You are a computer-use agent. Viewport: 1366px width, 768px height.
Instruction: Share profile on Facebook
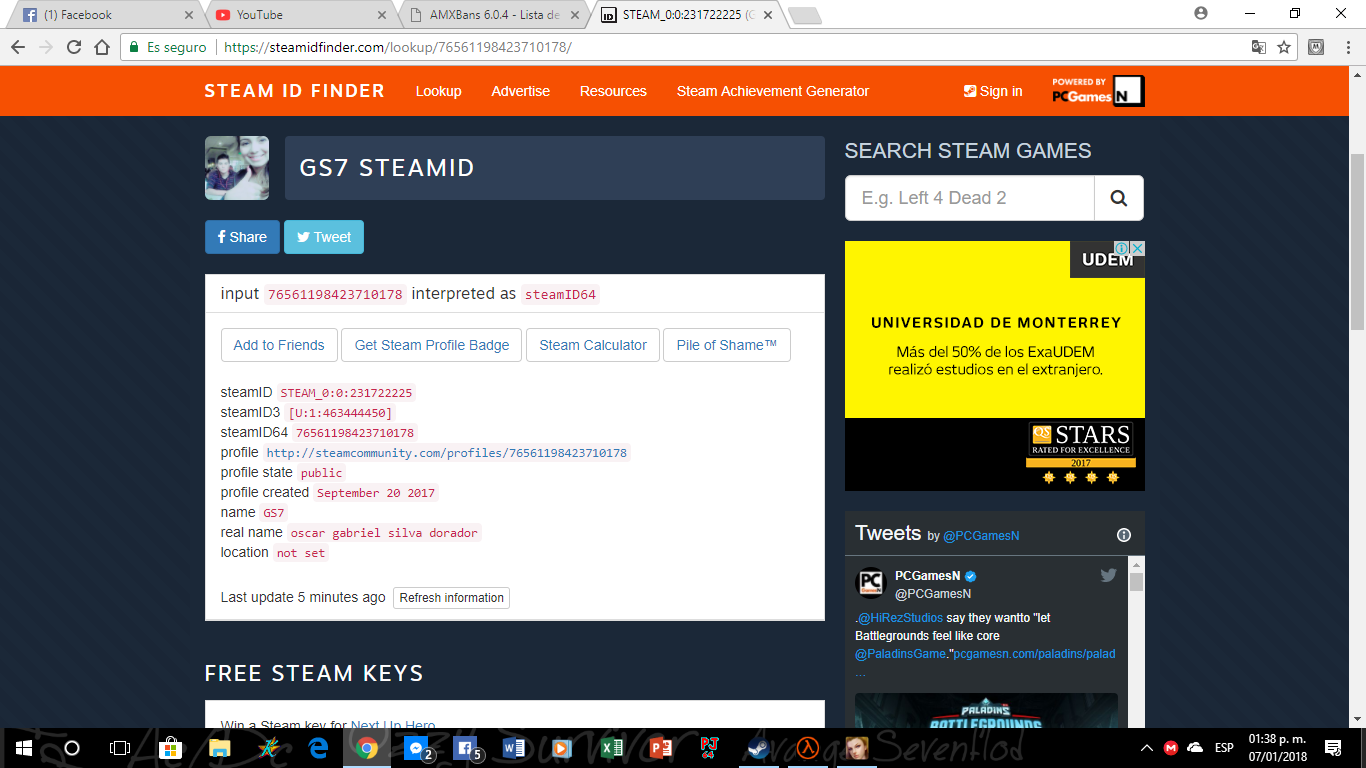242,237
